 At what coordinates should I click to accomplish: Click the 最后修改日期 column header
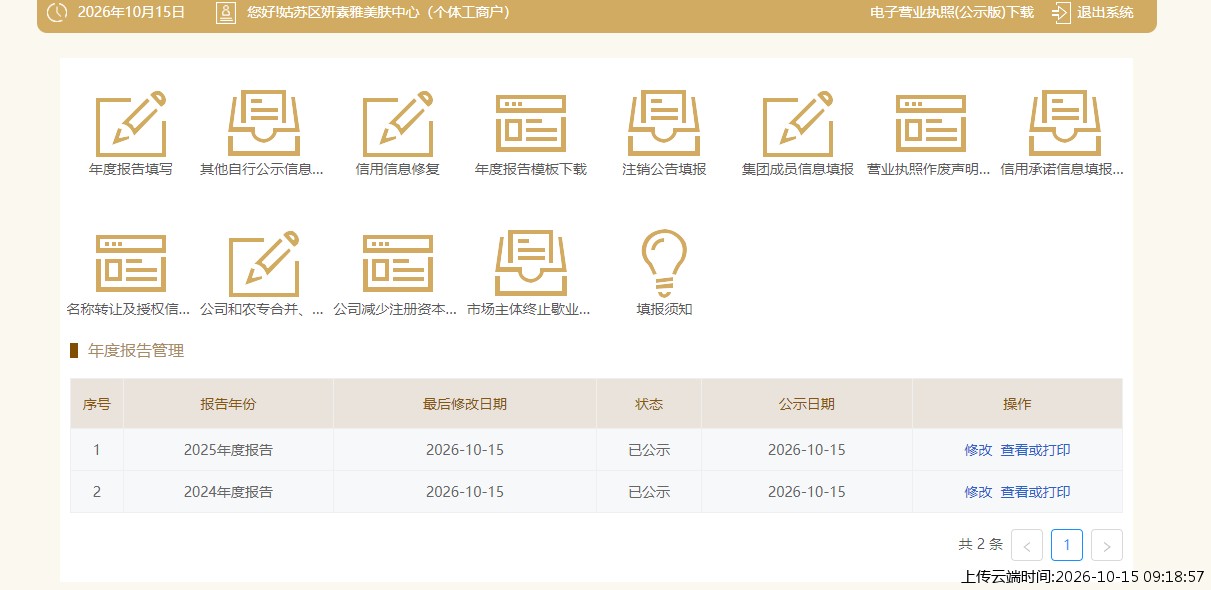[465, 404]
